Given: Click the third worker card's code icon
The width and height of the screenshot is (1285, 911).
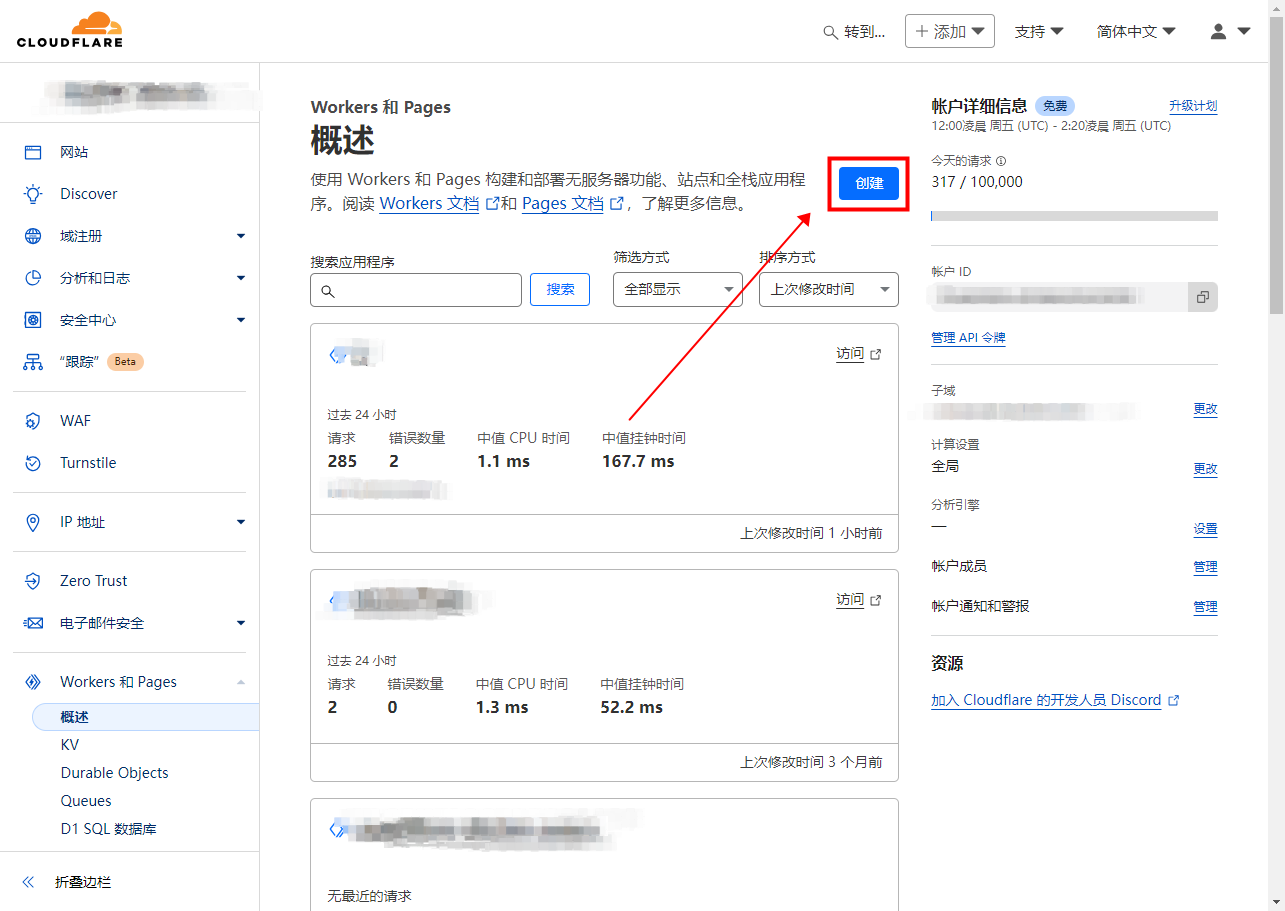Looking at the screenshot, I should click(338, 829).
